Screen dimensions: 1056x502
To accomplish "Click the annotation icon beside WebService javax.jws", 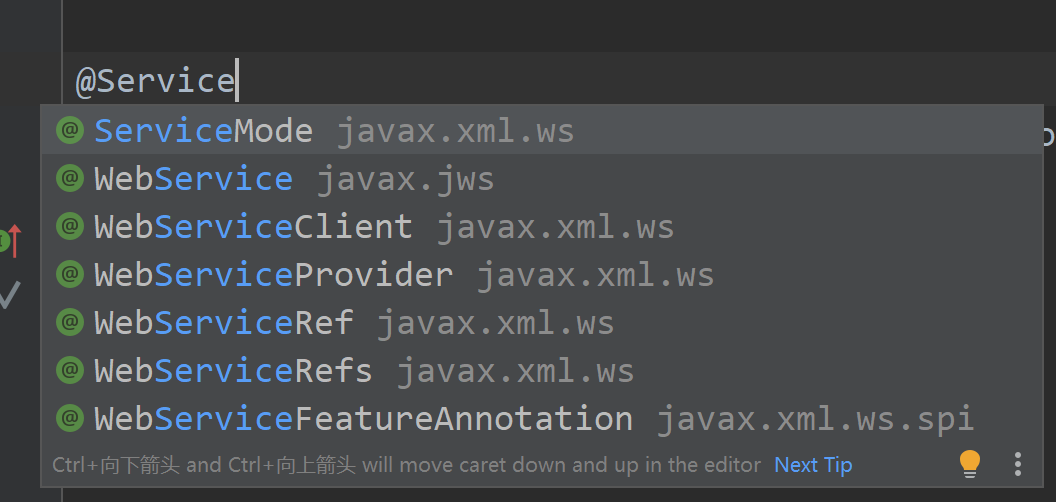I will point(70,179).
